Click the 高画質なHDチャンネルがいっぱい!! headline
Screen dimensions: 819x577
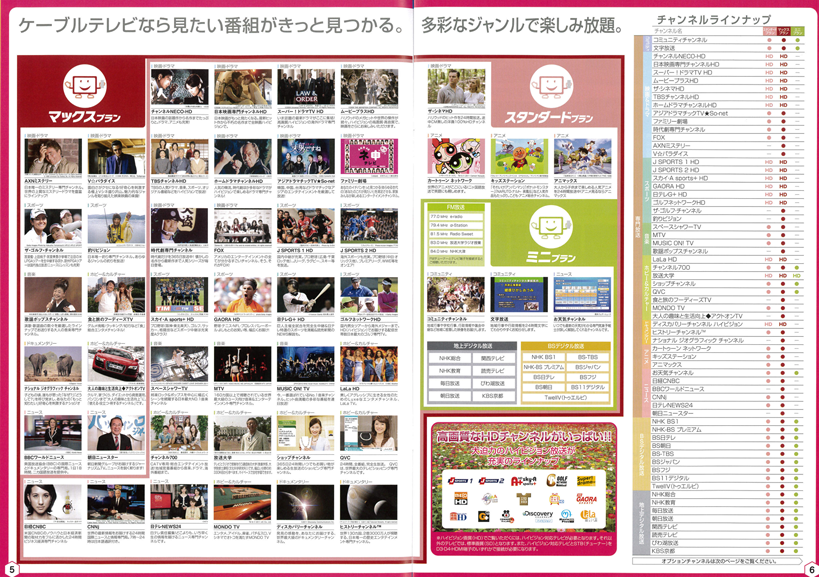524,435
